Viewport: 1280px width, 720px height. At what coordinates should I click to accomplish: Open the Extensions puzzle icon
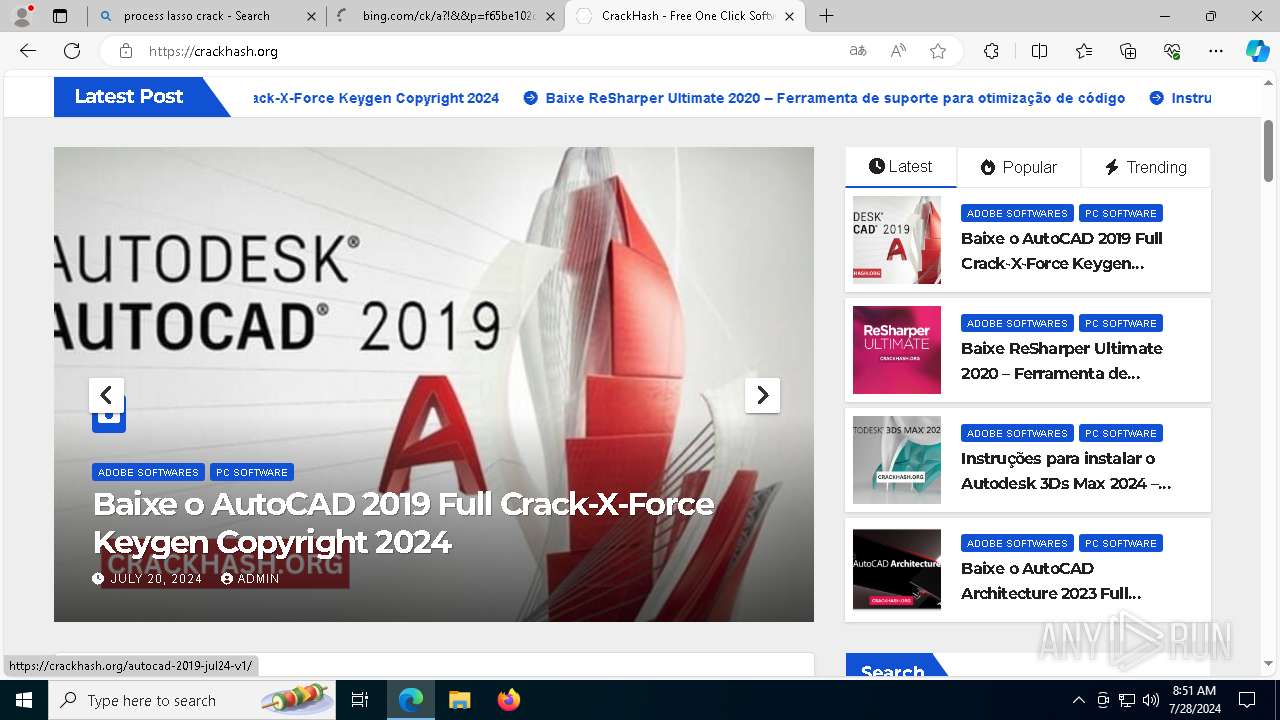991,51
